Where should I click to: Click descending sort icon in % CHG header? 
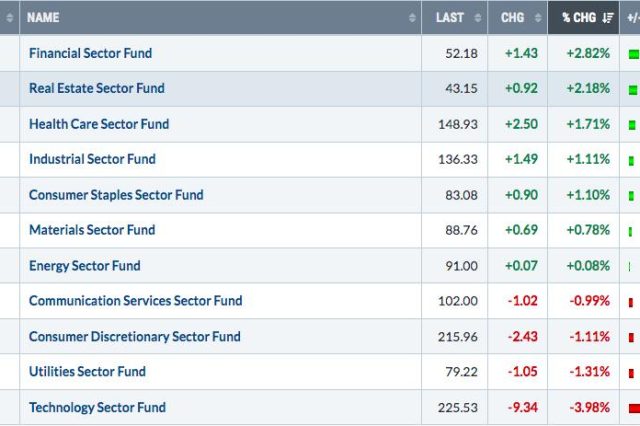(x=608, y=18)
